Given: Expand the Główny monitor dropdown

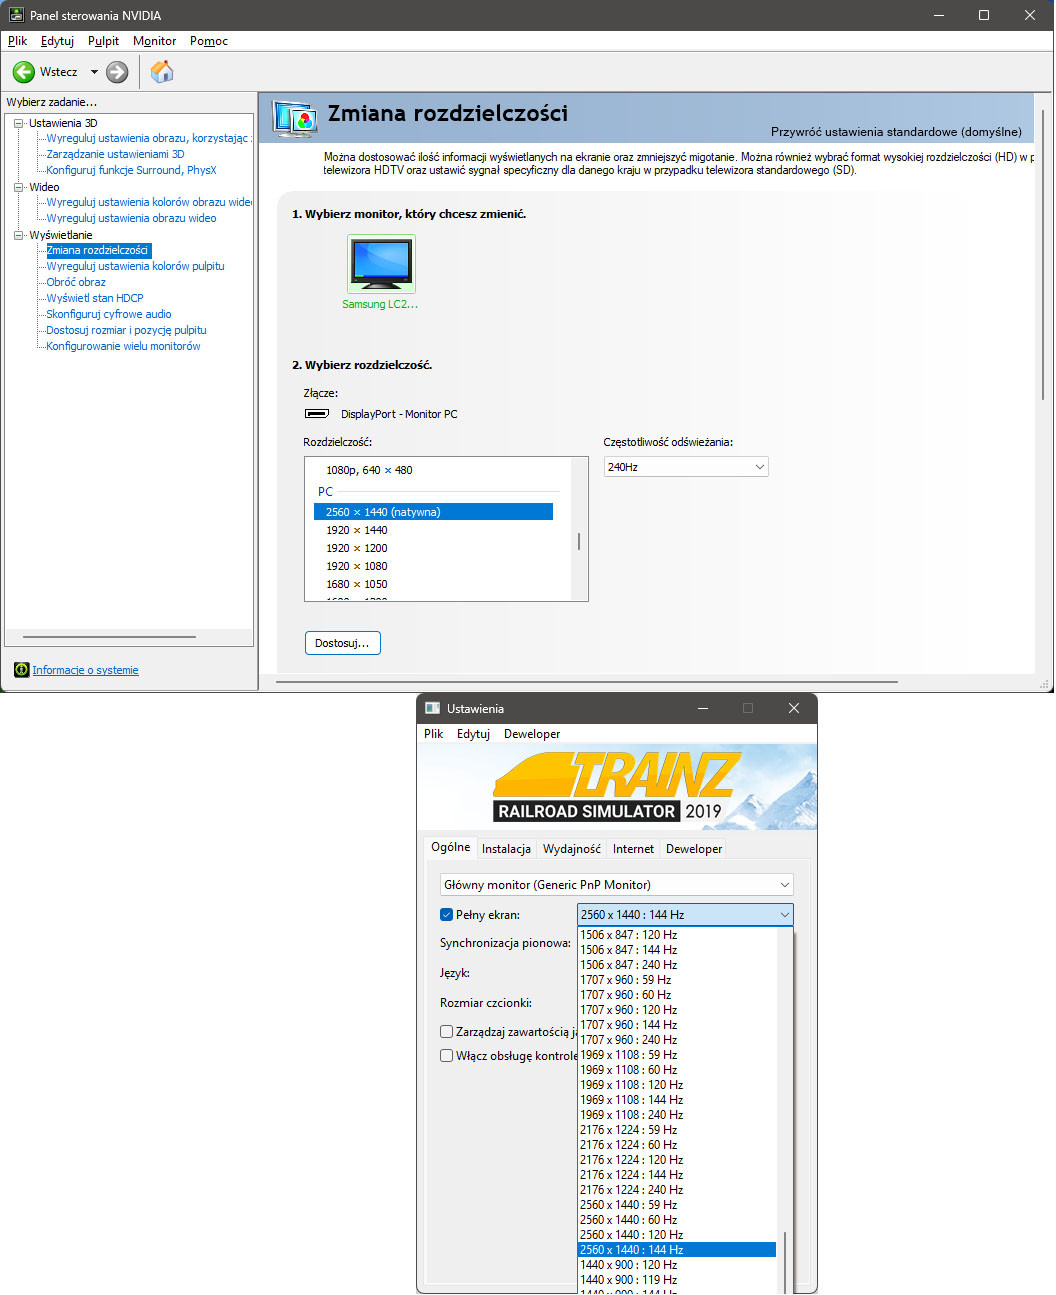Looking at the screenshot, I should pos(617,885).
